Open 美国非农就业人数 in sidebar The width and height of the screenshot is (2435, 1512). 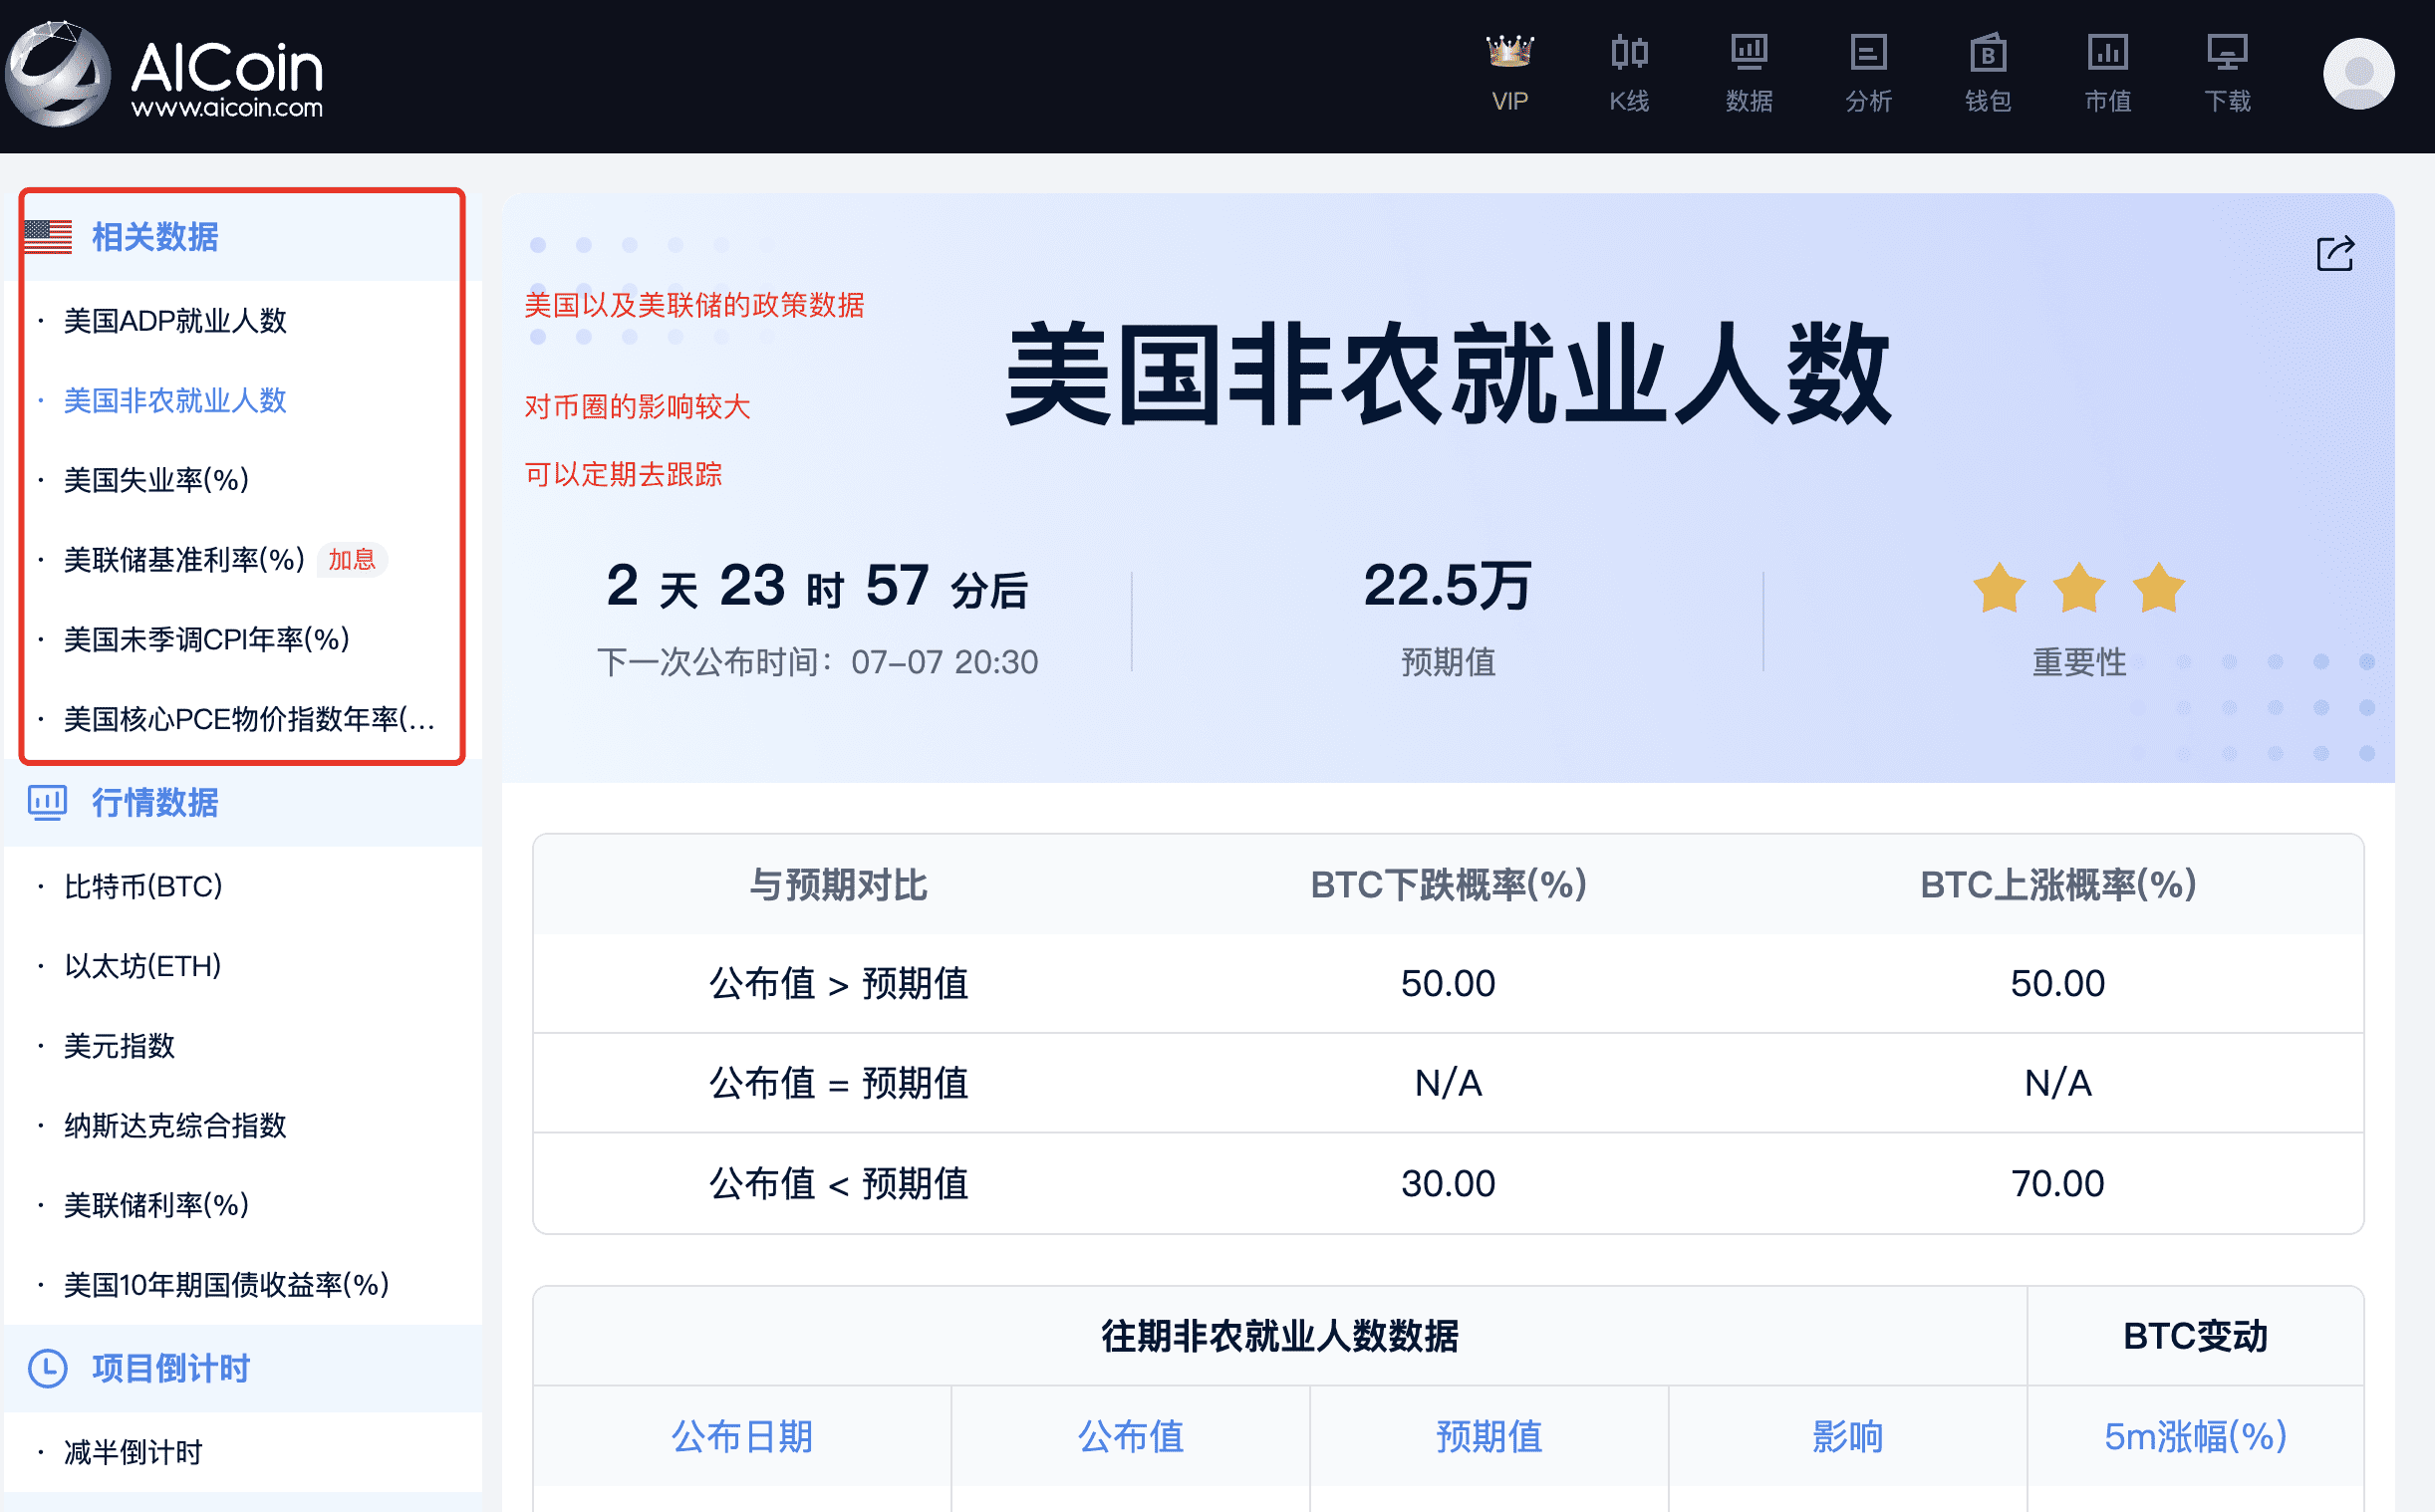tap(175, 400)
